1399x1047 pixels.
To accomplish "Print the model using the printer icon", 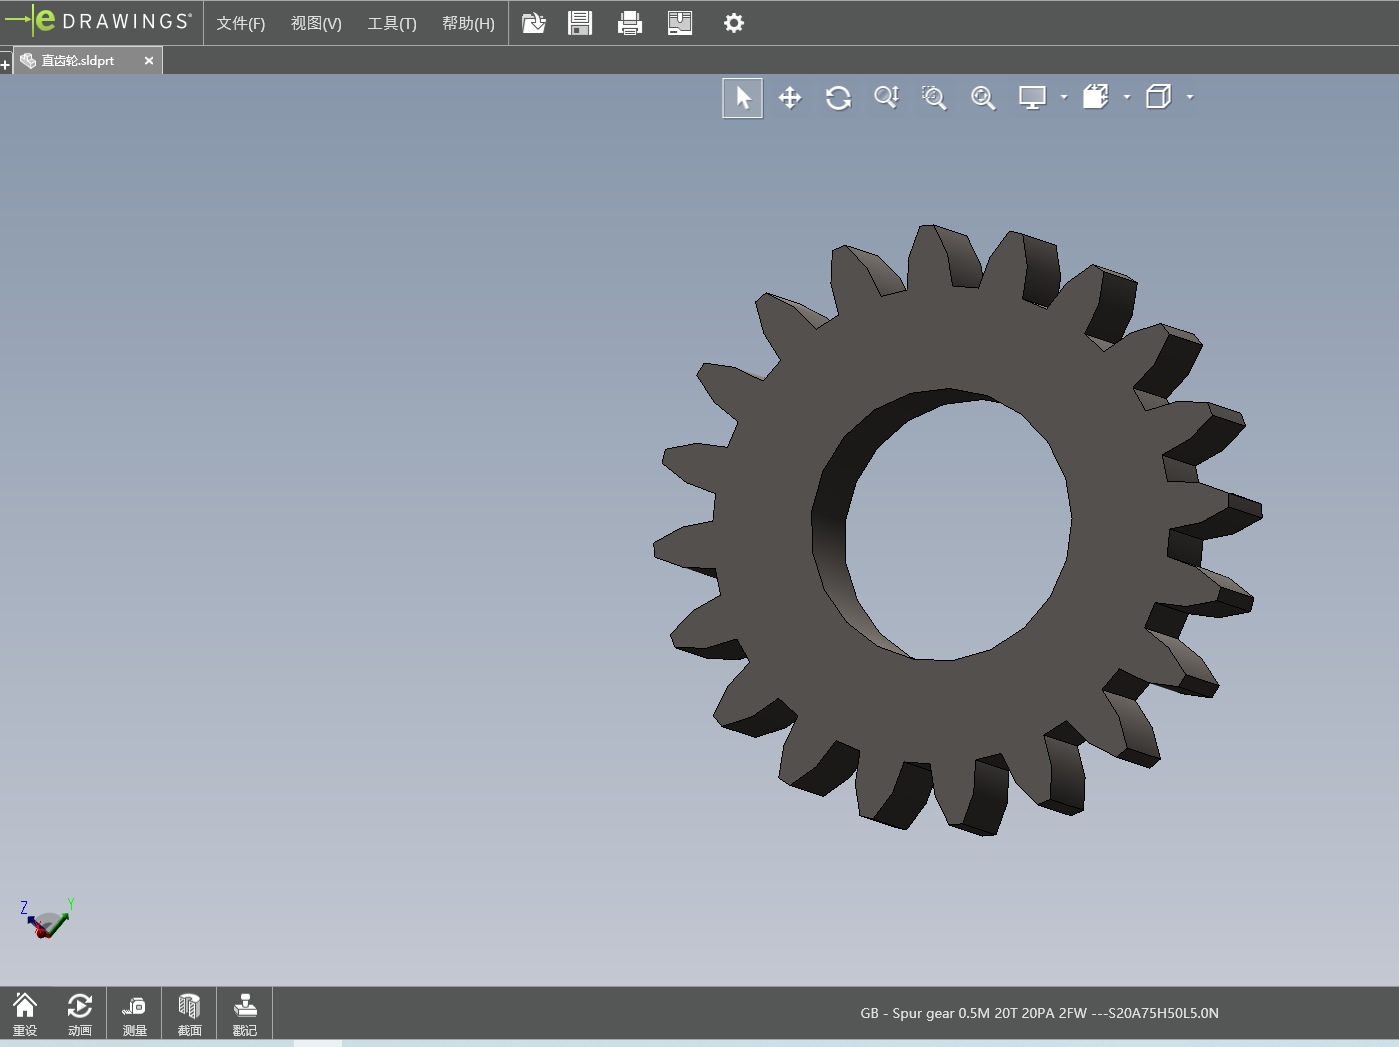I will (x=630, y=23).
